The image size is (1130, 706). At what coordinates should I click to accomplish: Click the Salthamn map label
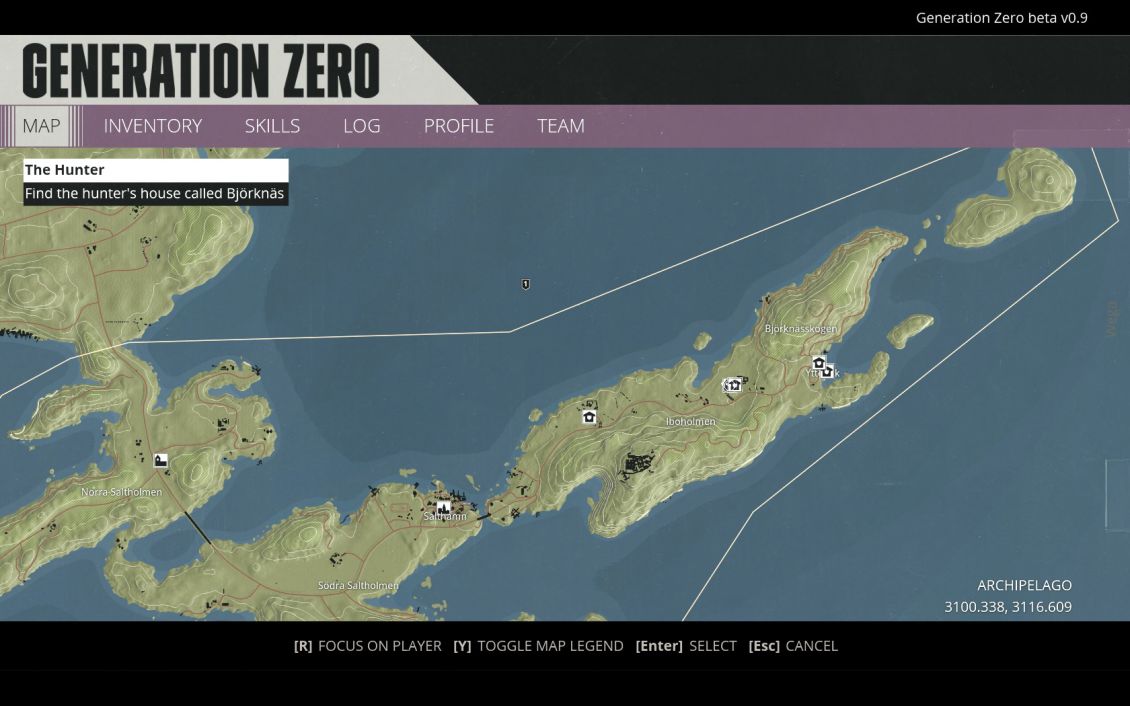[x=445, y=517]
